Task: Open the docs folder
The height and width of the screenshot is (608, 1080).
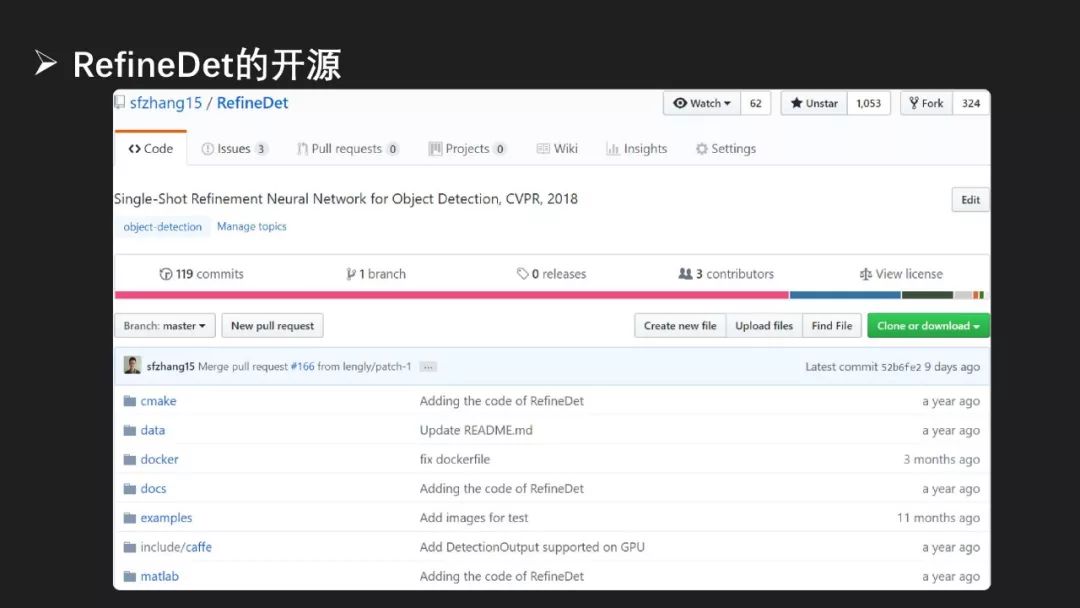Action: coord(153,489)
